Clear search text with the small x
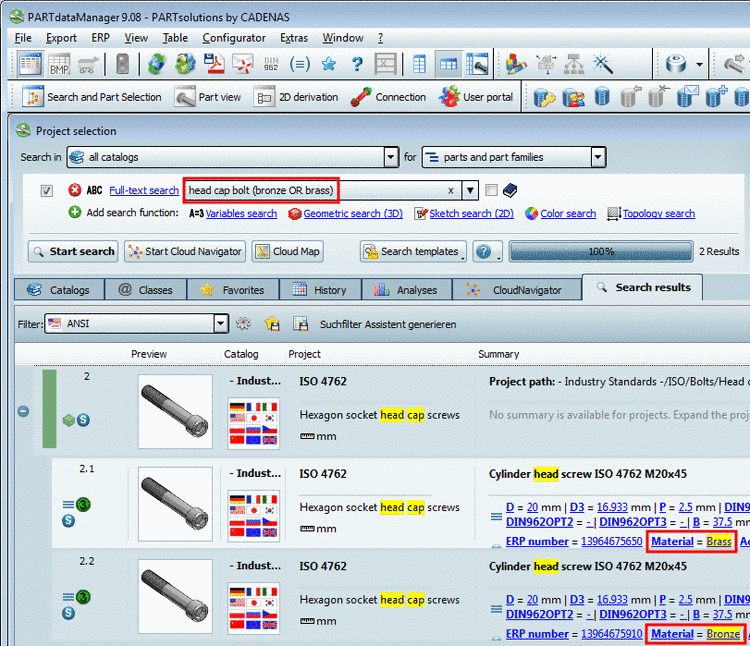The image size is (750, 646). [x=451, y=190]
